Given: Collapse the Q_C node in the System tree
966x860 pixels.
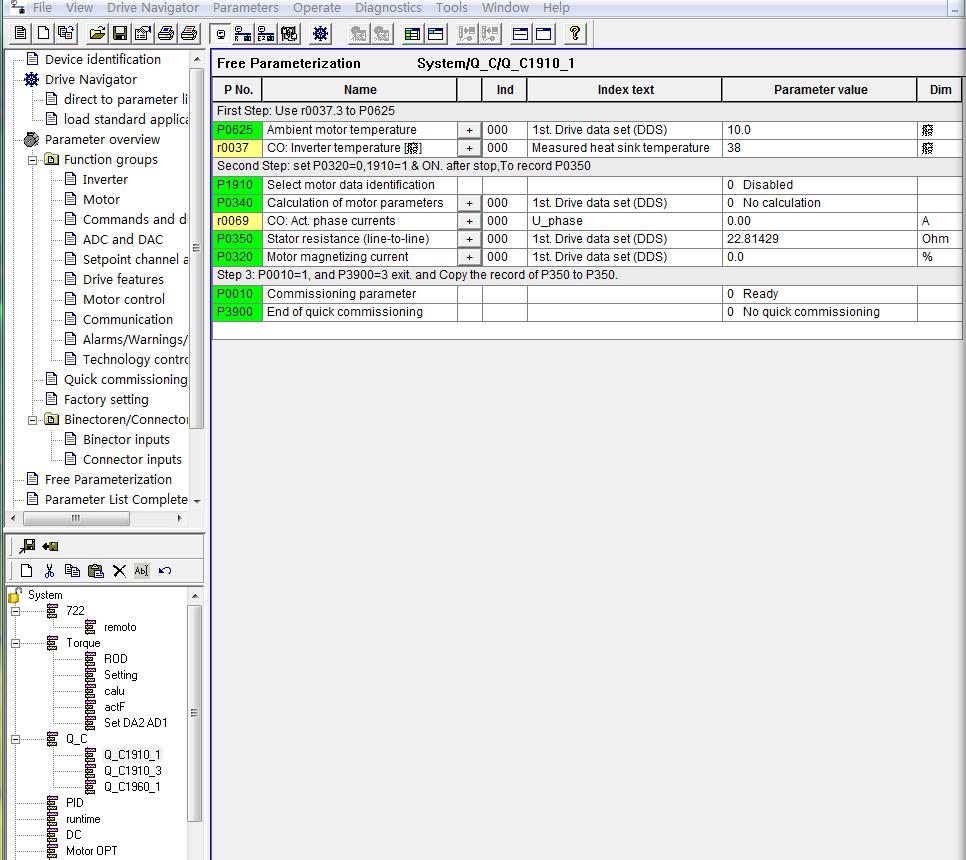Looking at the screenshot, I should click(x=15, y=739).
